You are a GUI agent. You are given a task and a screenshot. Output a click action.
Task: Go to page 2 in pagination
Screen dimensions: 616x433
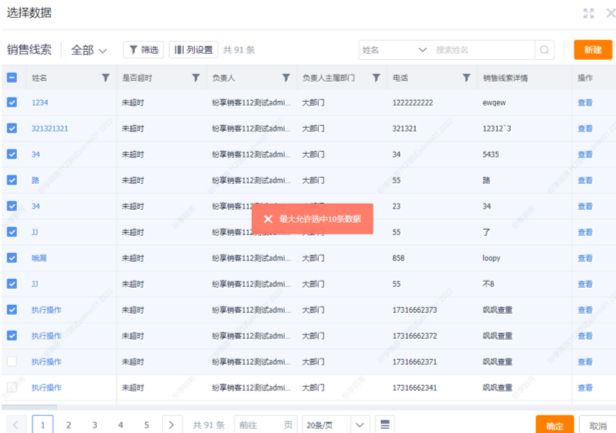[68, 425]
